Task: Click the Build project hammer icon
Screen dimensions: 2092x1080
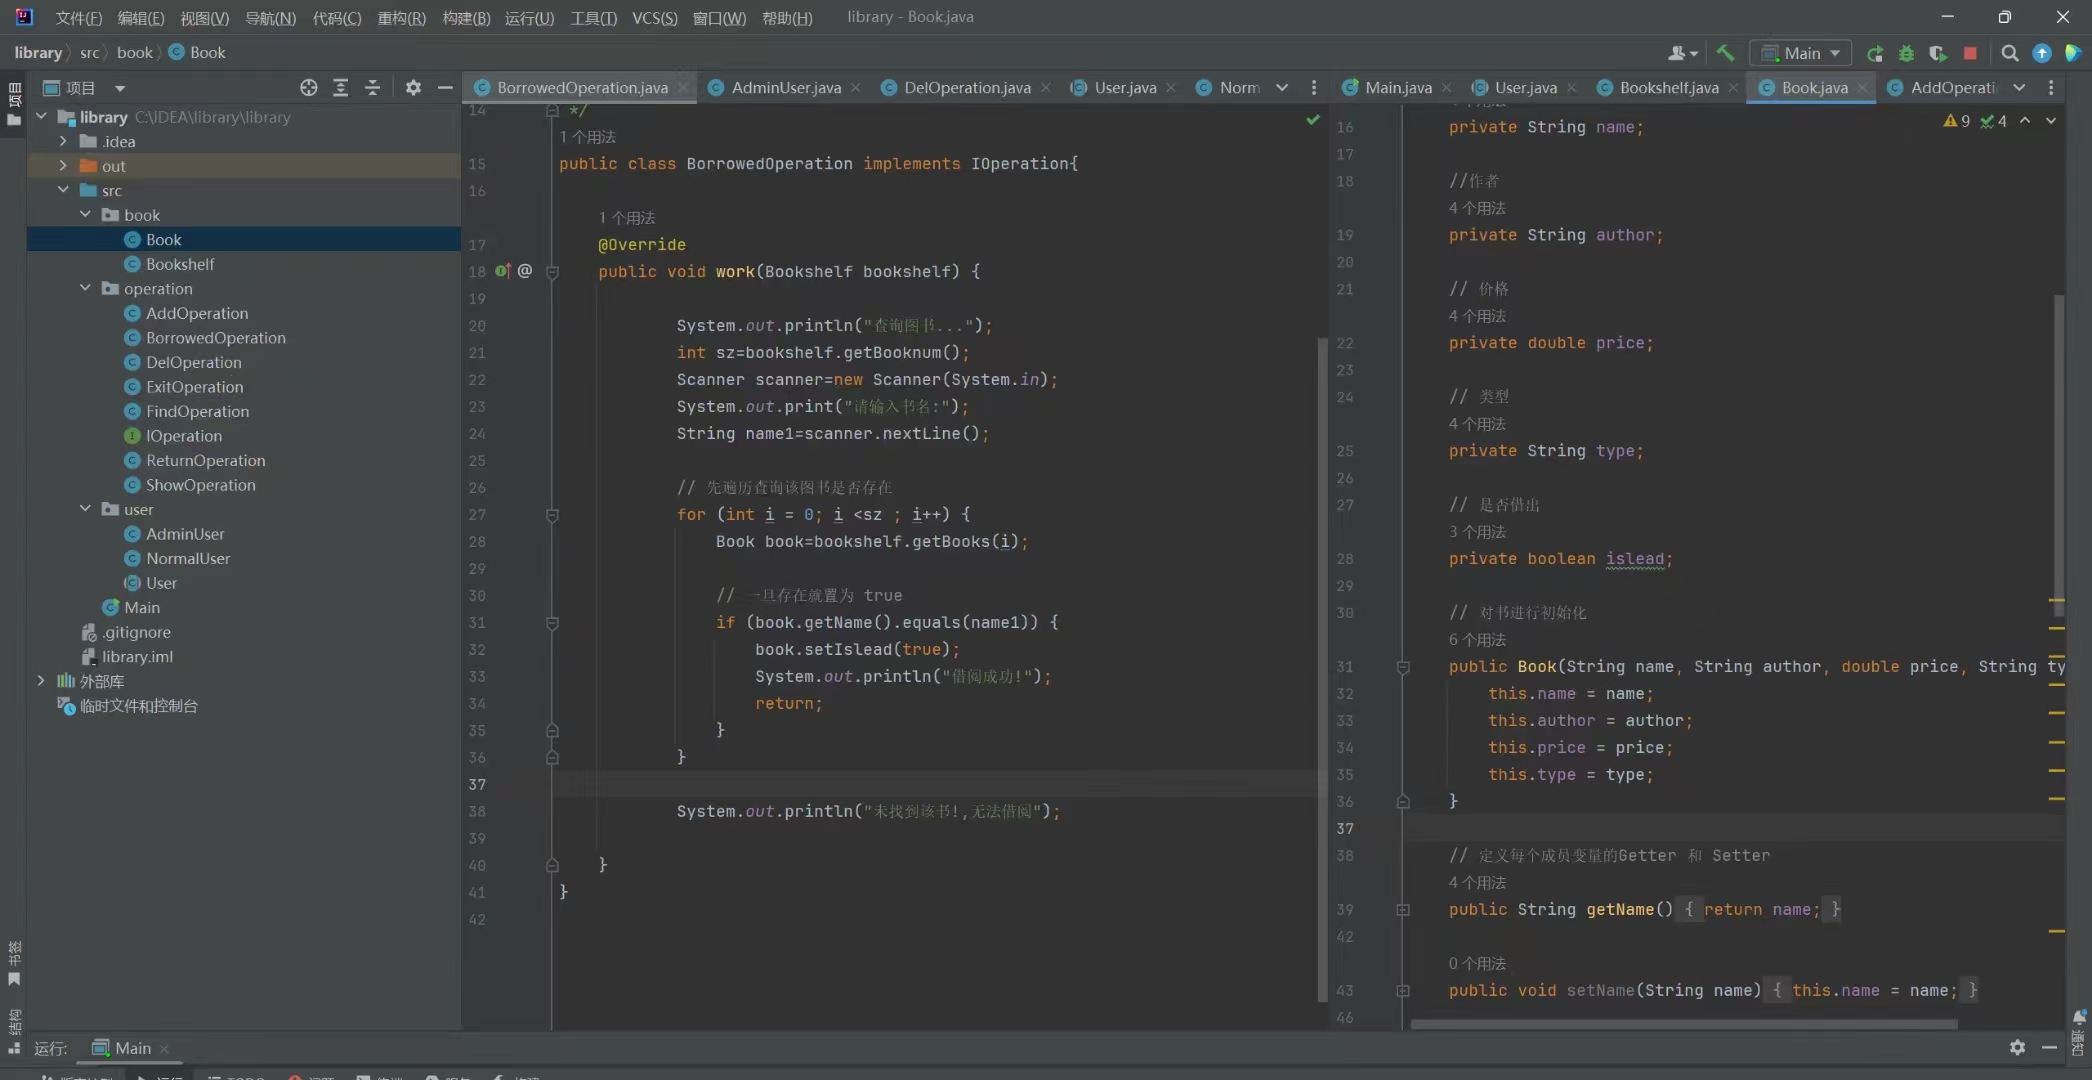Action: (1724, 52)
